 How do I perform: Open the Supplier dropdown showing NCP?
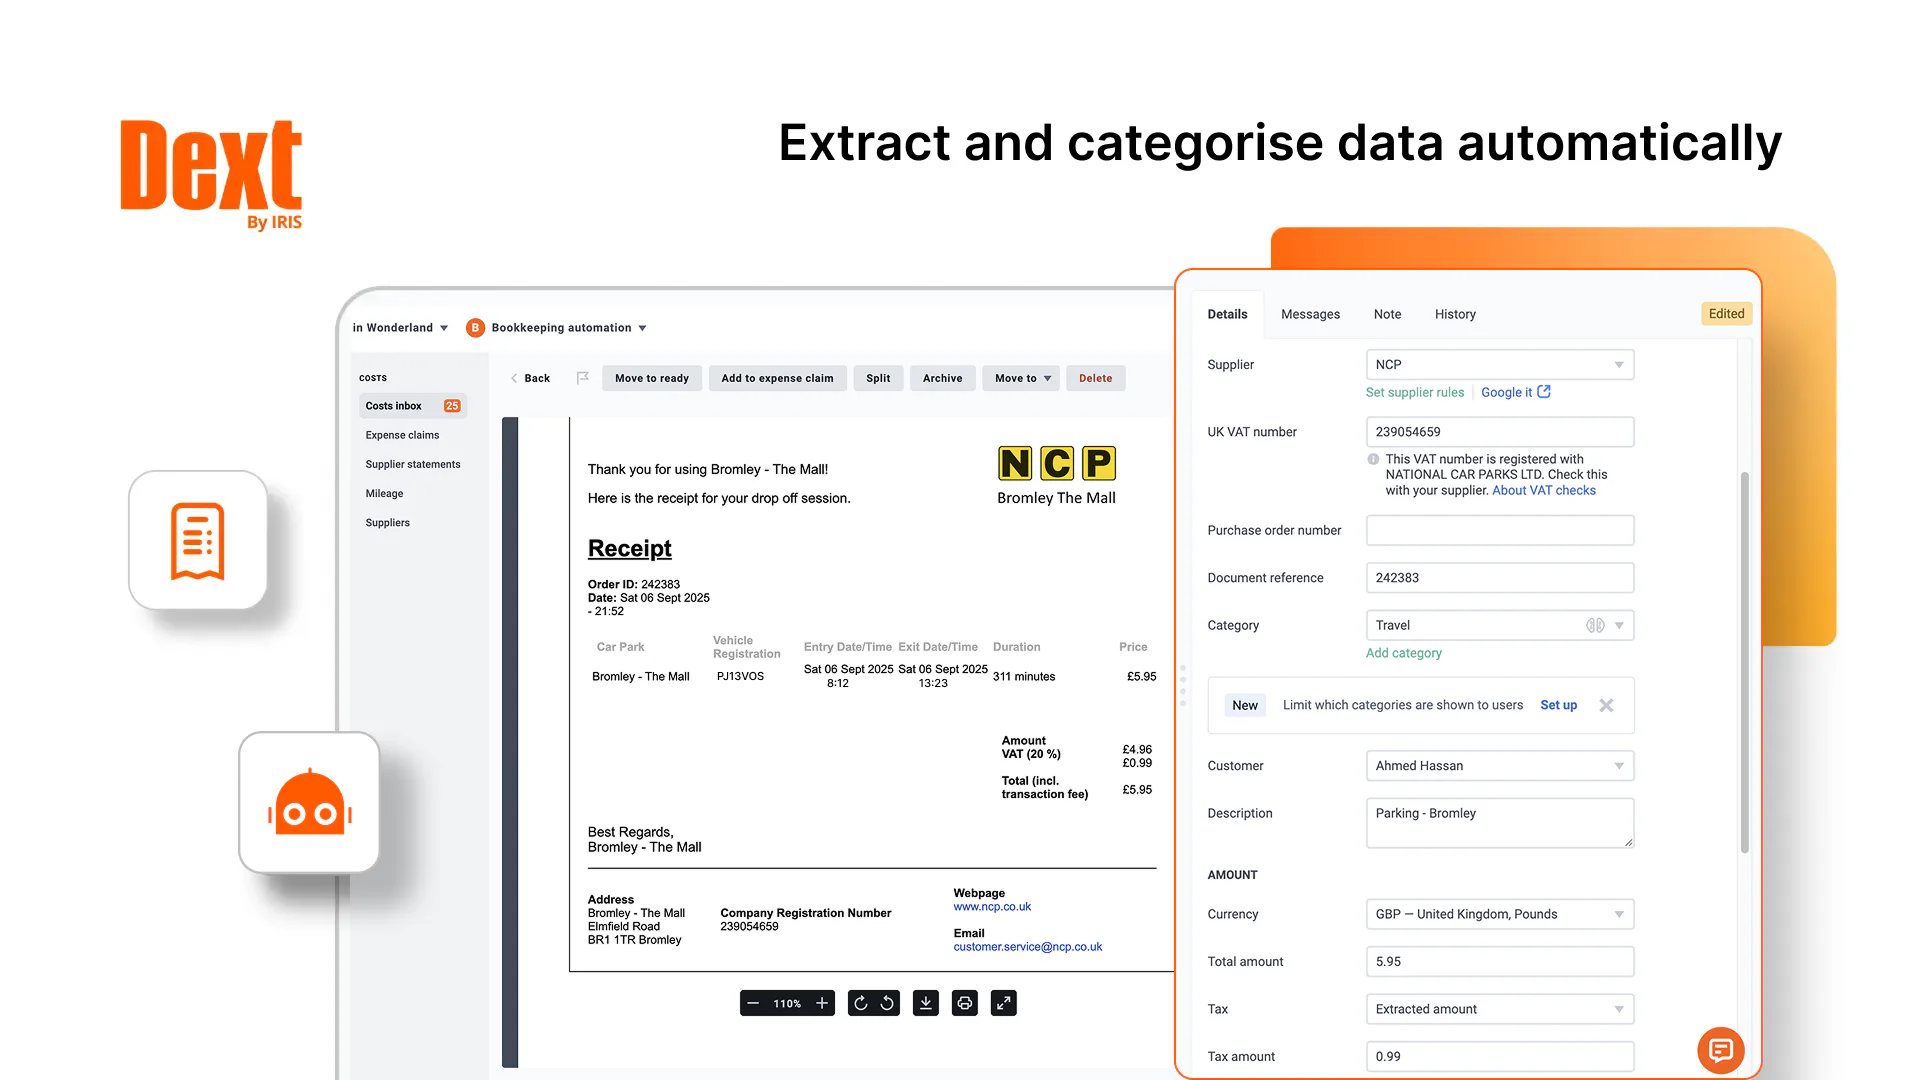pos(1499,365)
